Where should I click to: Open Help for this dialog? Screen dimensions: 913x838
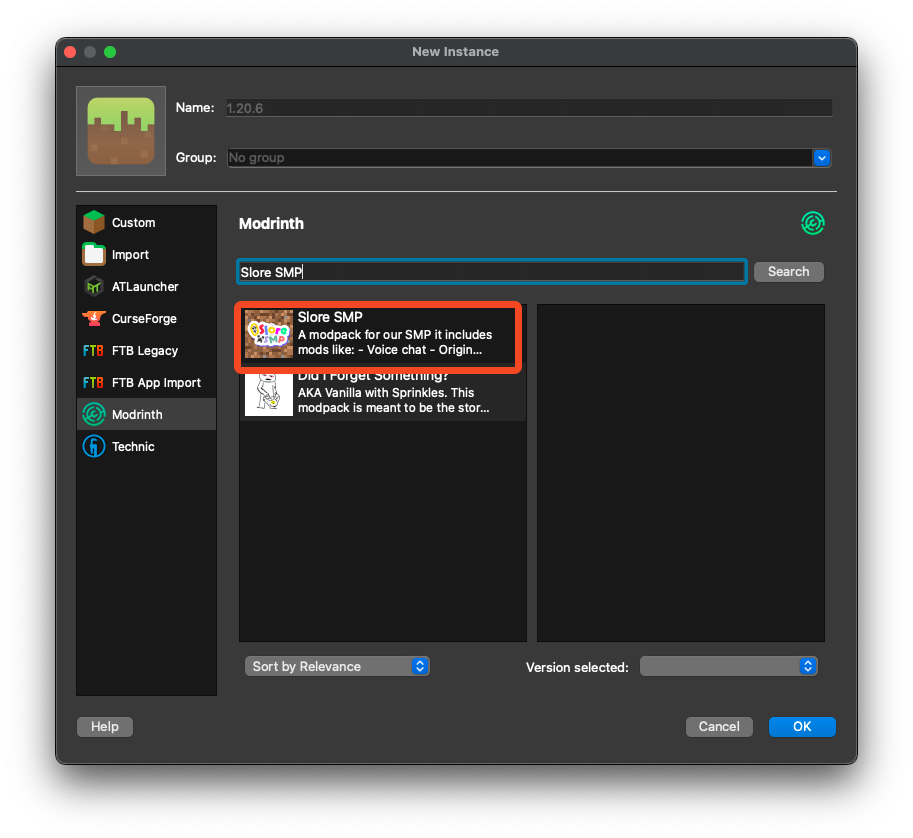pos(105,726)
